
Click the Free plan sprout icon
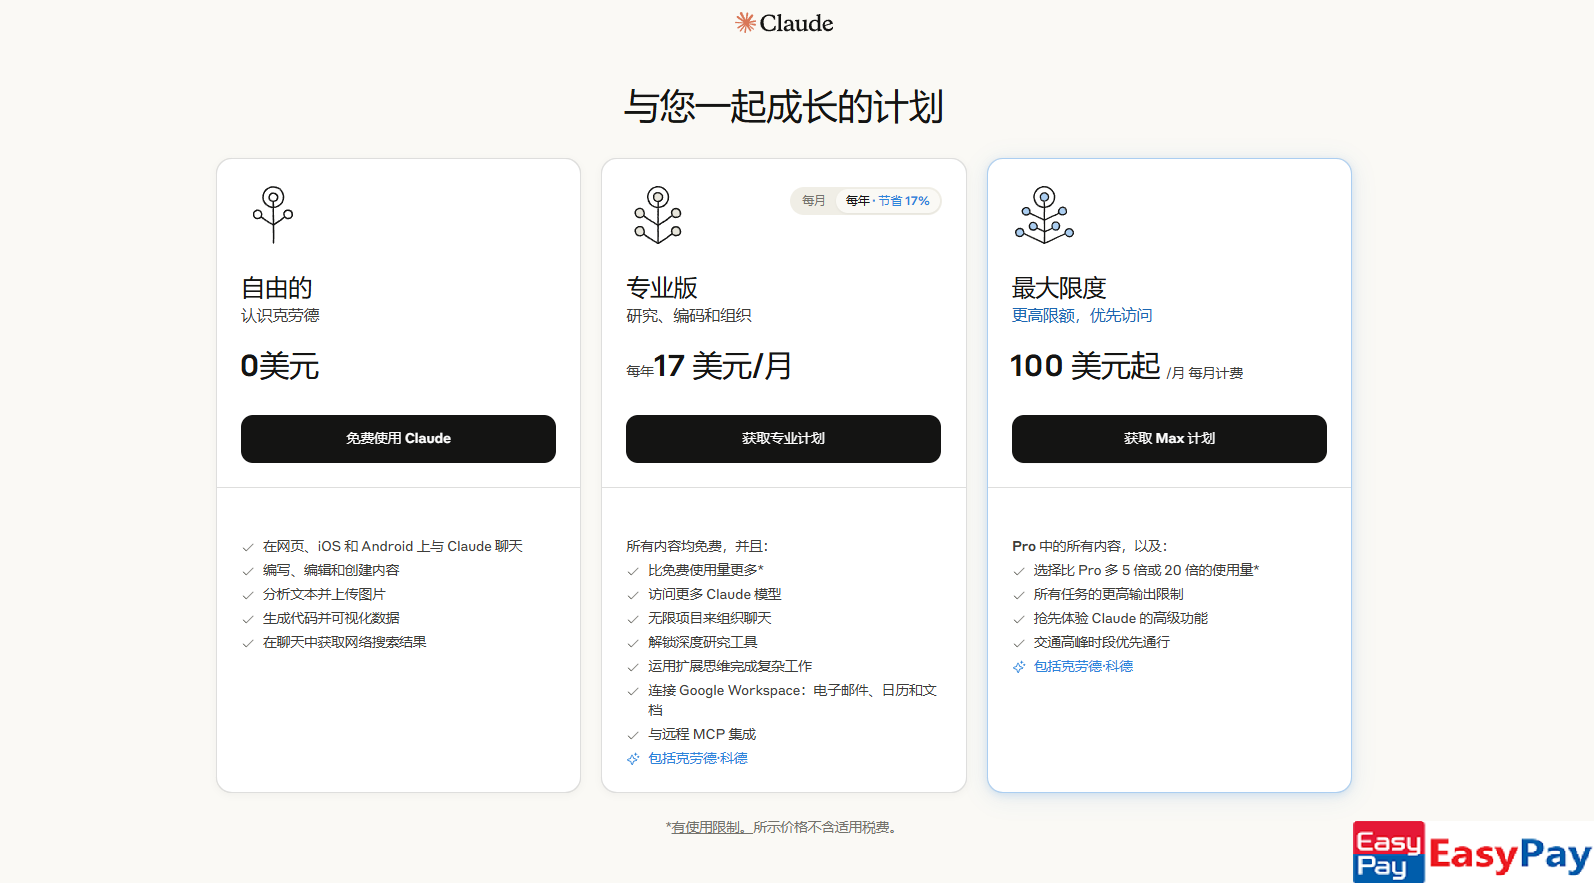tap(273, 214)
